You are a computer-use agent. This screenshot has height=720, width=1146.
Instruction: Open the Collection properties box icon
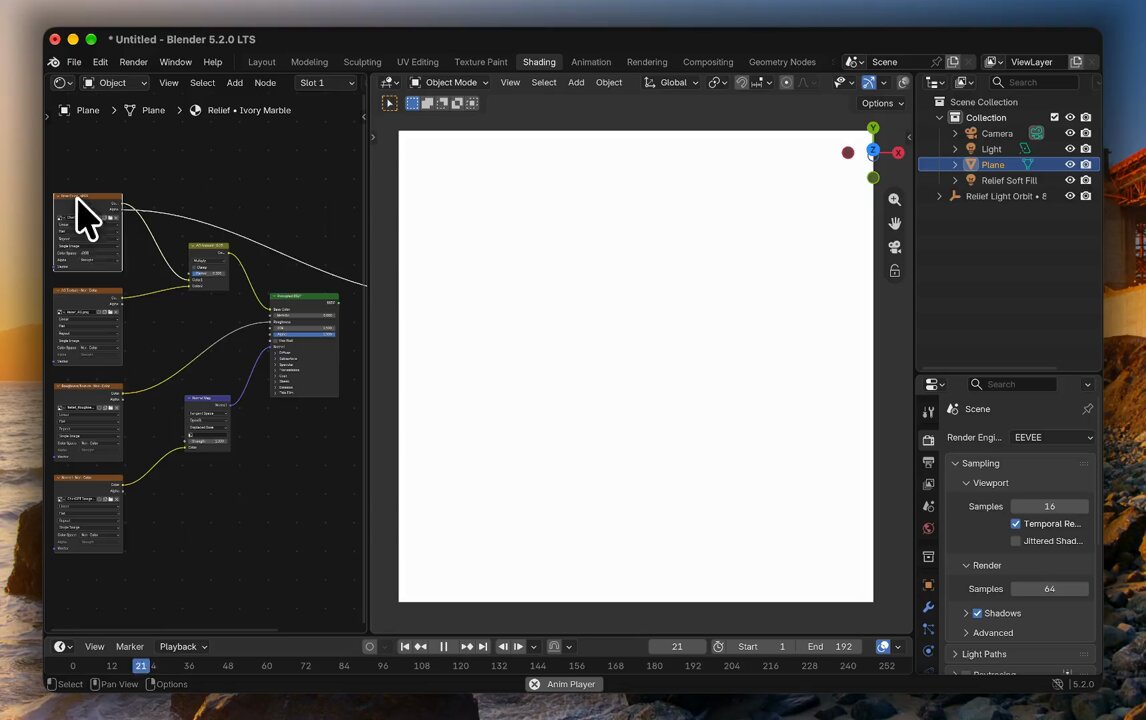928,557
